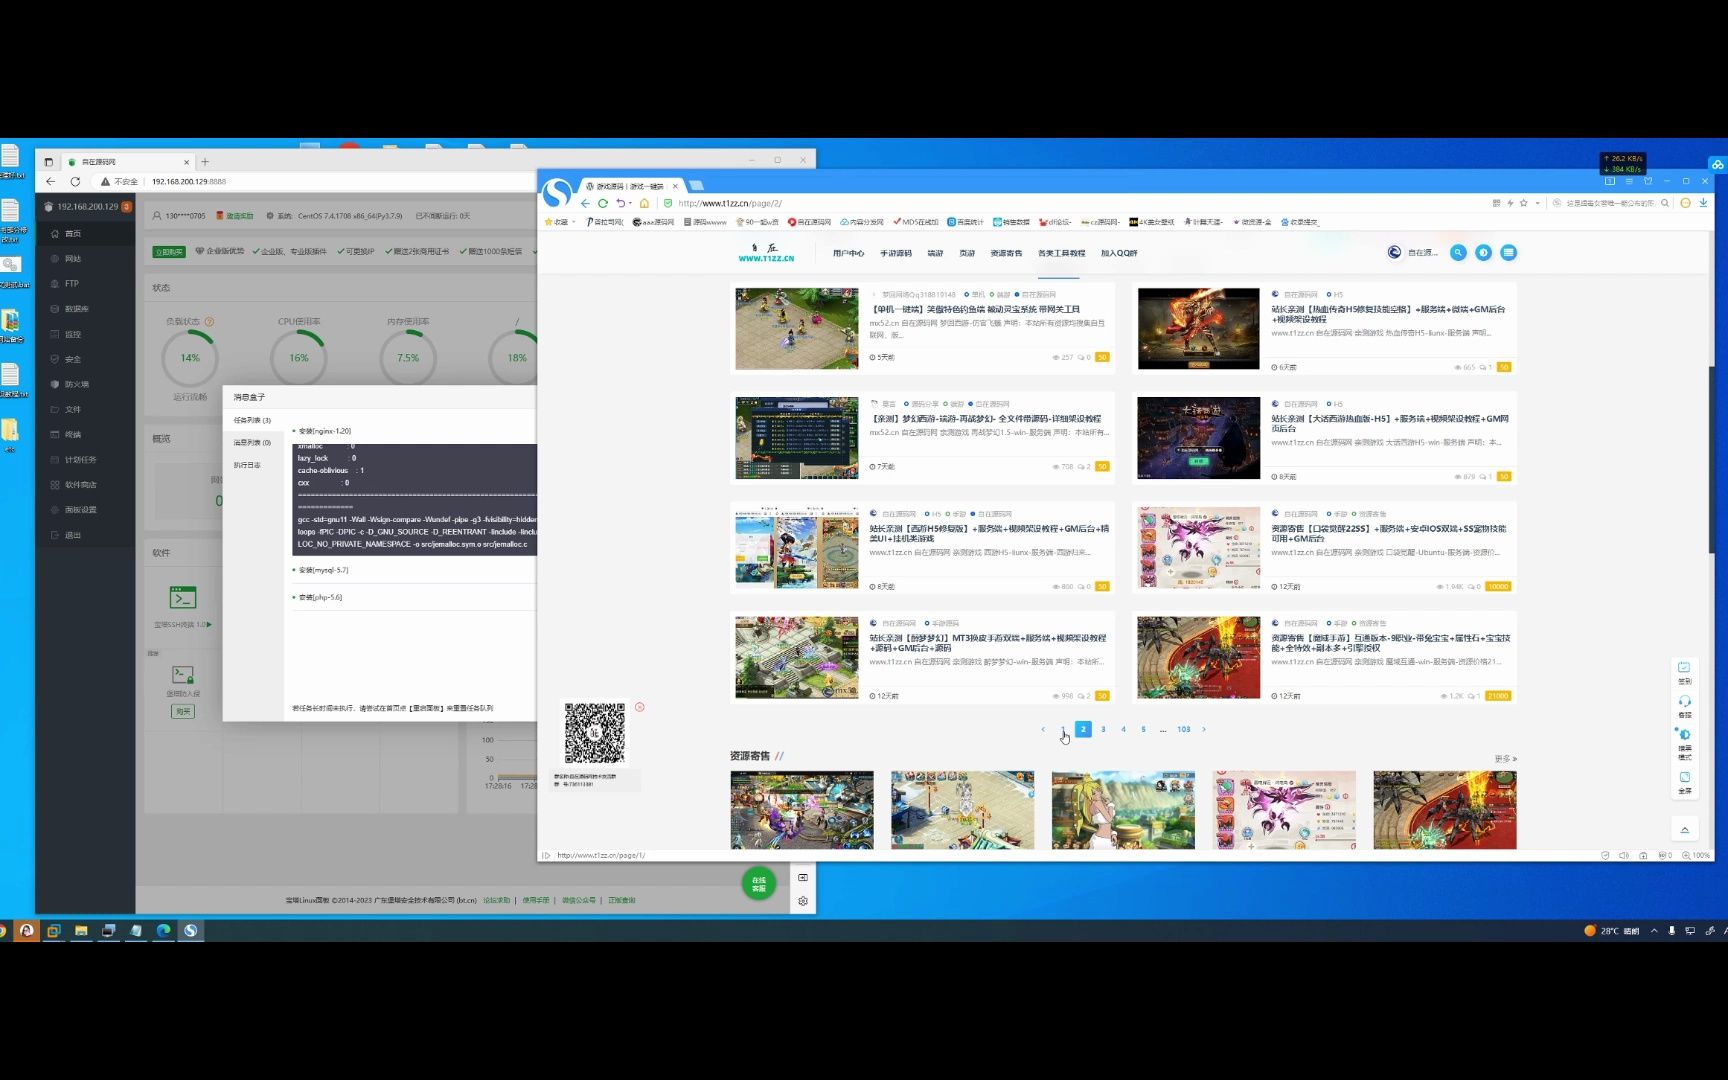Click the Sogou browser back arrow
This screenshot has width=1728, height=1080.
click(x=585, y=203)
